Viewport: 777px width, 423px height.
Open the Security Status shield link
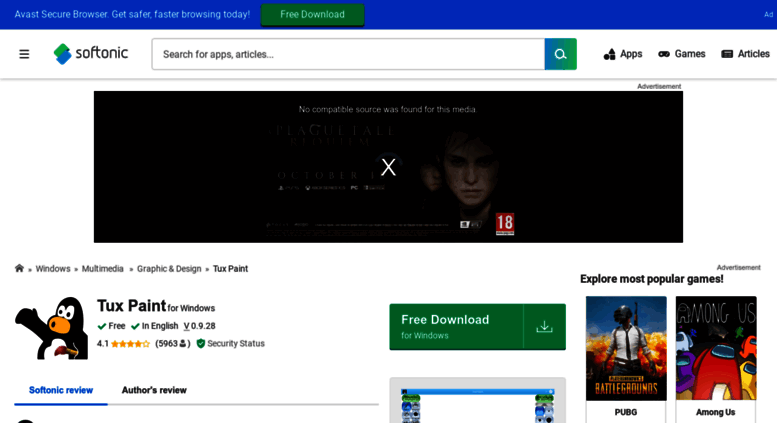[x=230, y=343]
